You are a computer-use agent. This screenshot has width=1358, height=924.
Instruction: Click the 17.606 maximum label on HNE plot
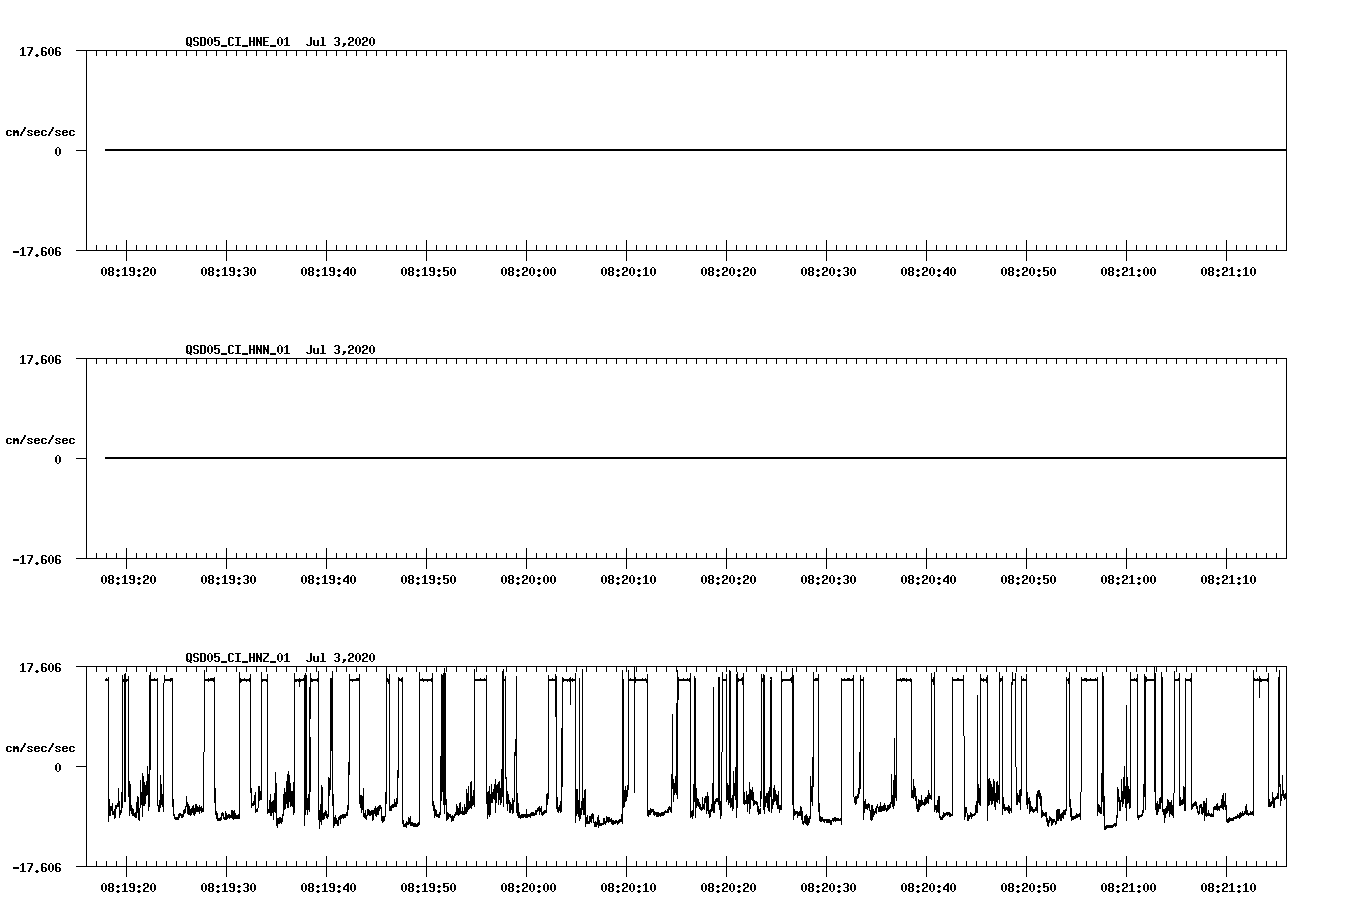[40, 51]
